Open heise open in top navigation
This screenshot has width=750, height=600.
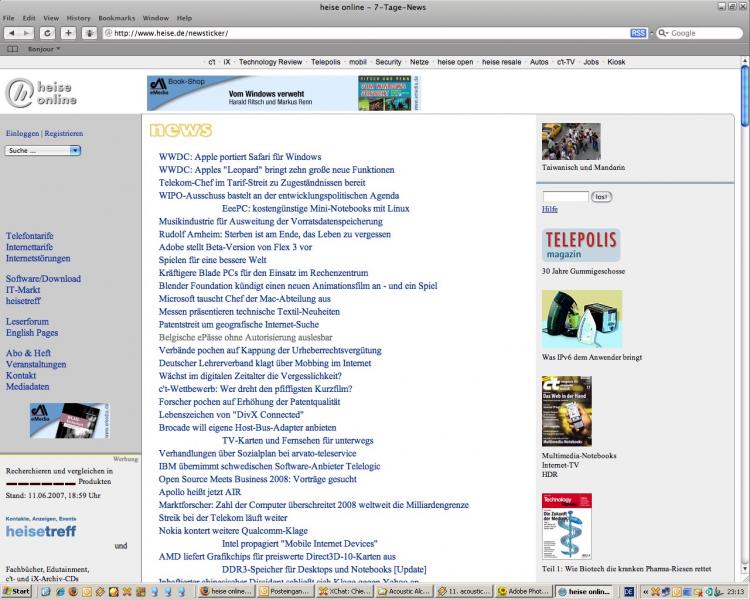tap(455, 62)
